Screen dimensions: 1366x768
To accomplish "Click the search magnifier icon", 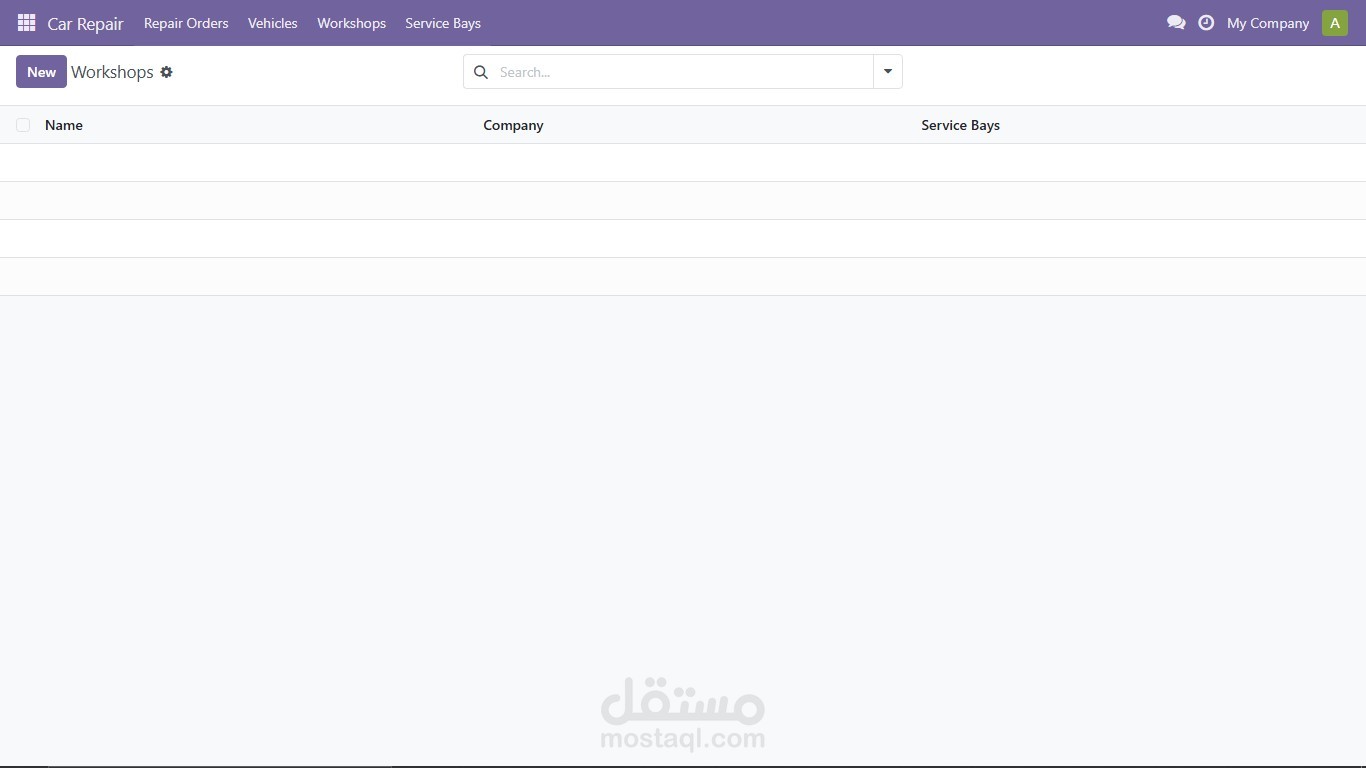I will (x=481, y=72).
